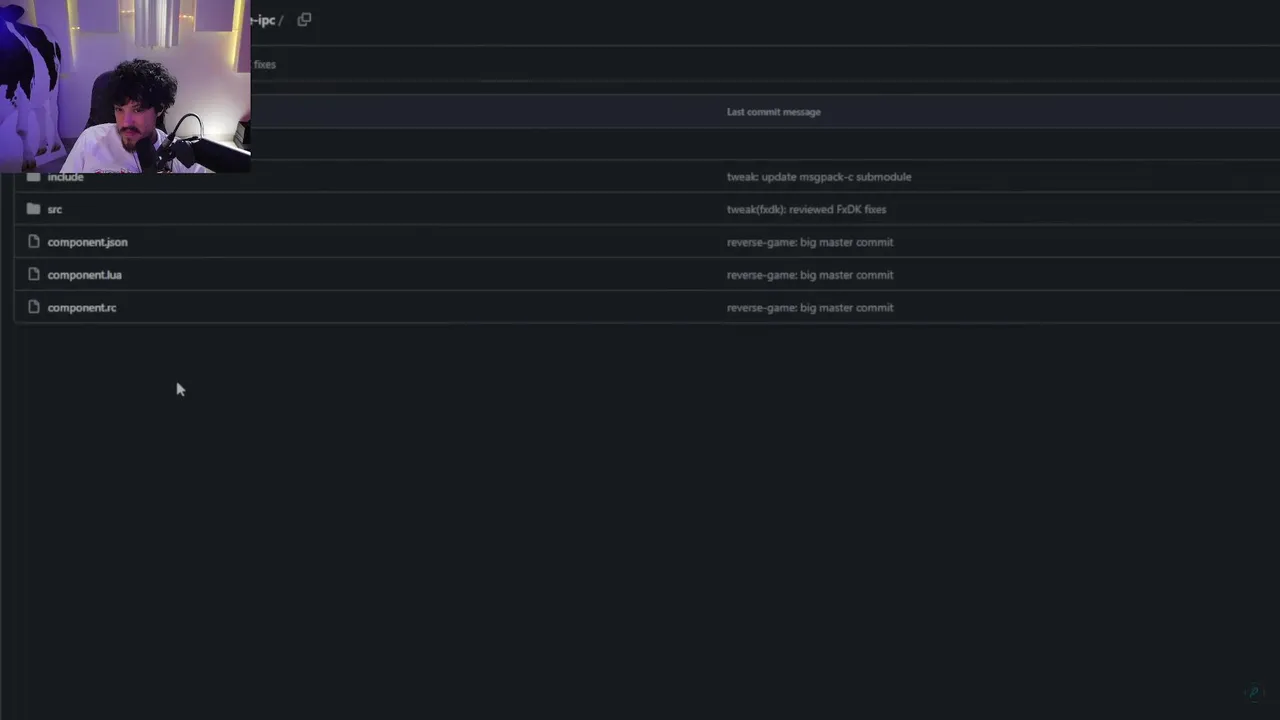The image size is (1280, 720).
Task: Click the include folder icon
Action: click(x=33, y=177)
